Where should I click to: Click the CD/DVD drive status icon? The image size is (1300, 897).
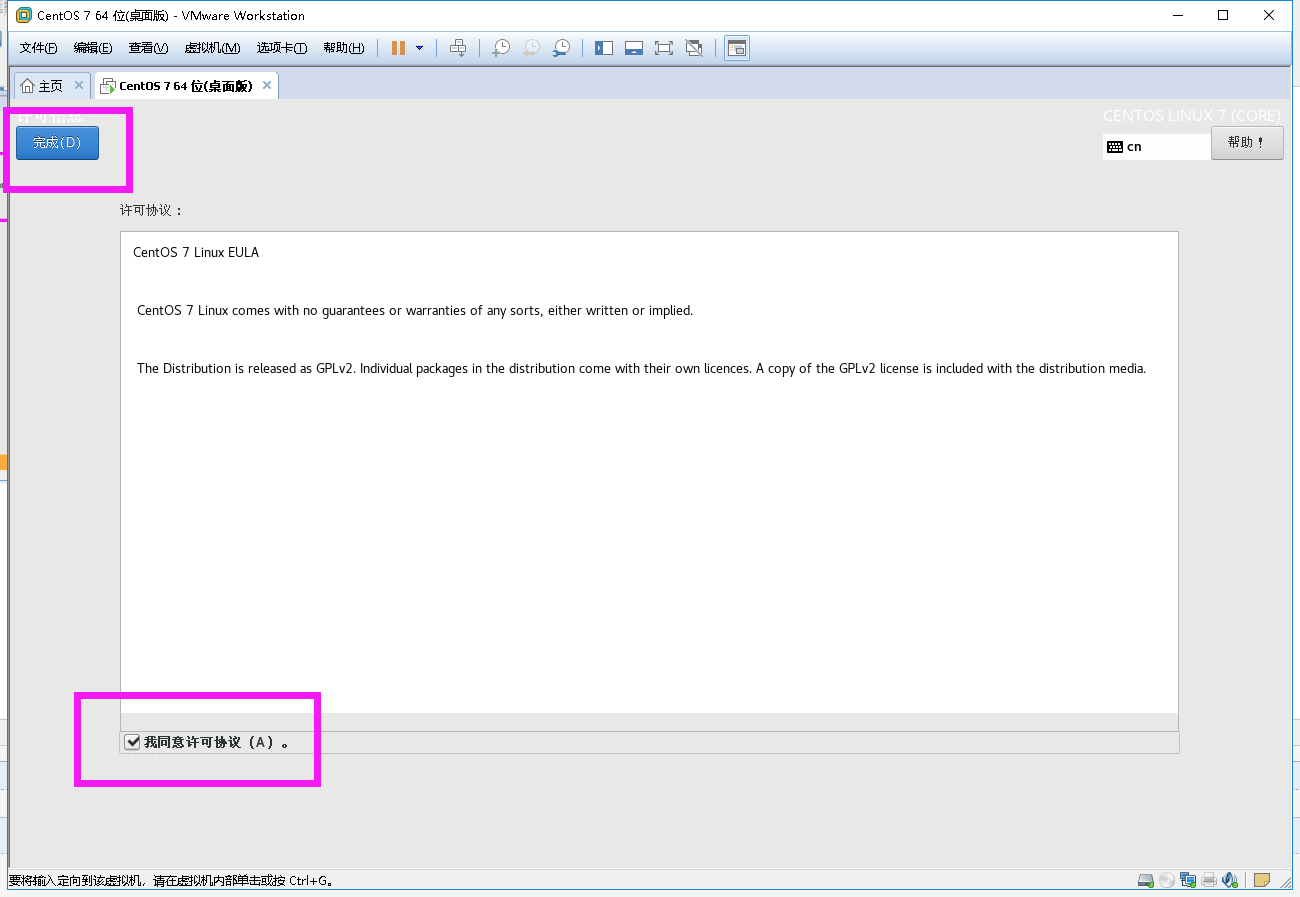1167,881
